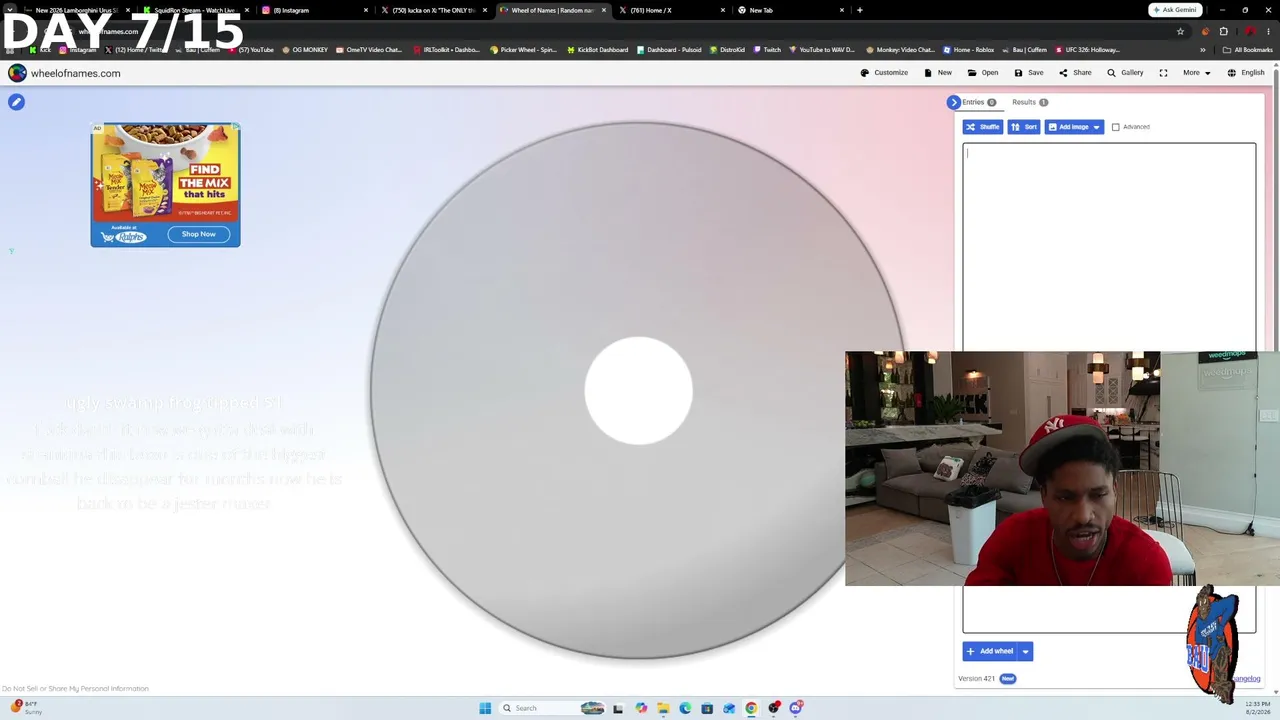Expand the Add image dropdown arrow
Viewport: 1280px width, 720px height.
coord(1097,127)
